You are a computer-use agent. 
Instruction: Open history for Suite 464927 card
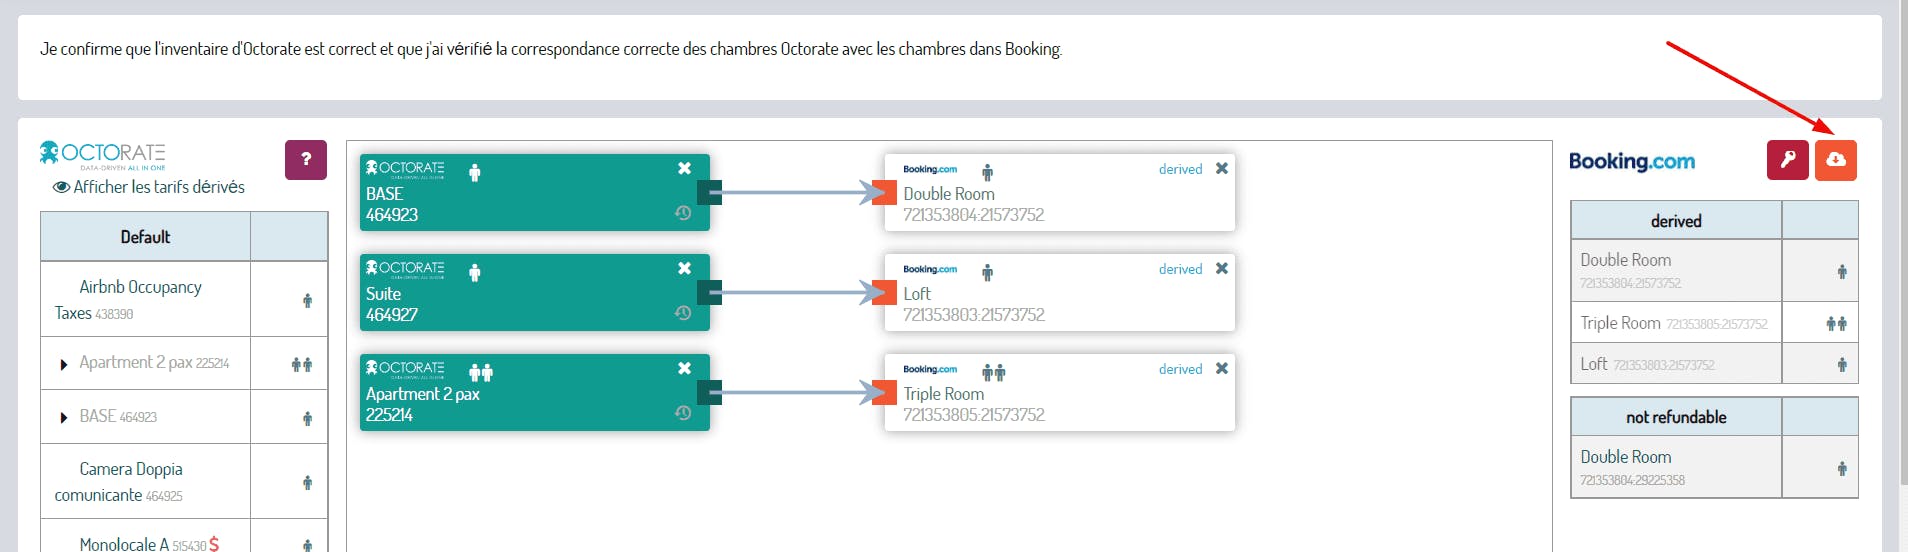683,313
